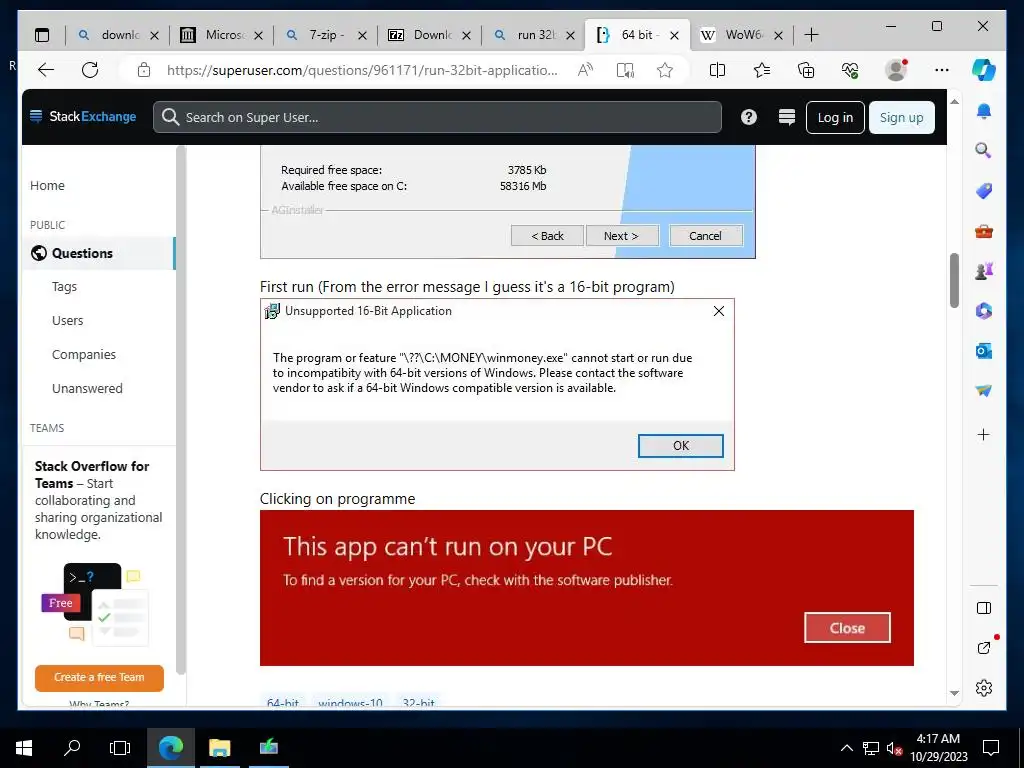Open Users in left navigation
The width and height of the screenshot is (1024, 768).
[67, 321]
